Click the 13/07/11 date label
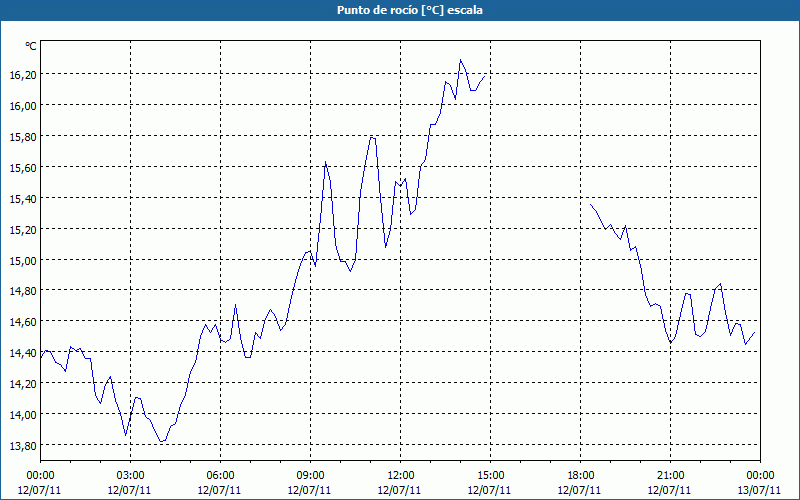800x500 pixels. [759, 490]
